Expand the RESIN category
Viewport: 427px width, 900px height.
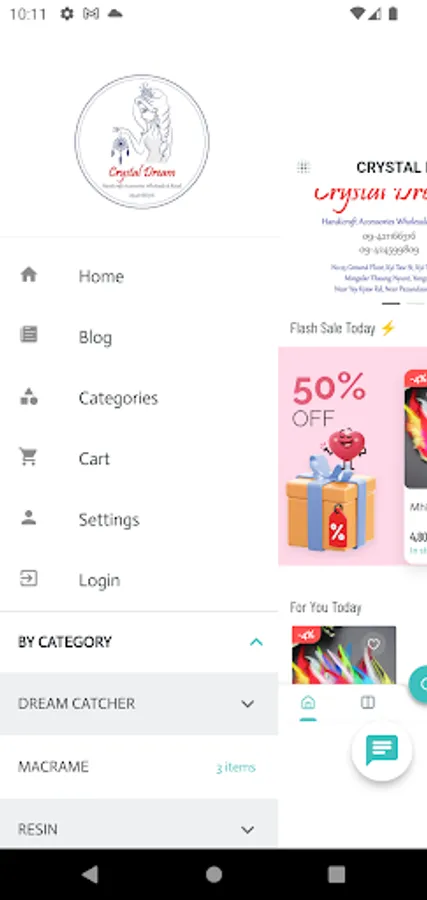click(247, 829)
